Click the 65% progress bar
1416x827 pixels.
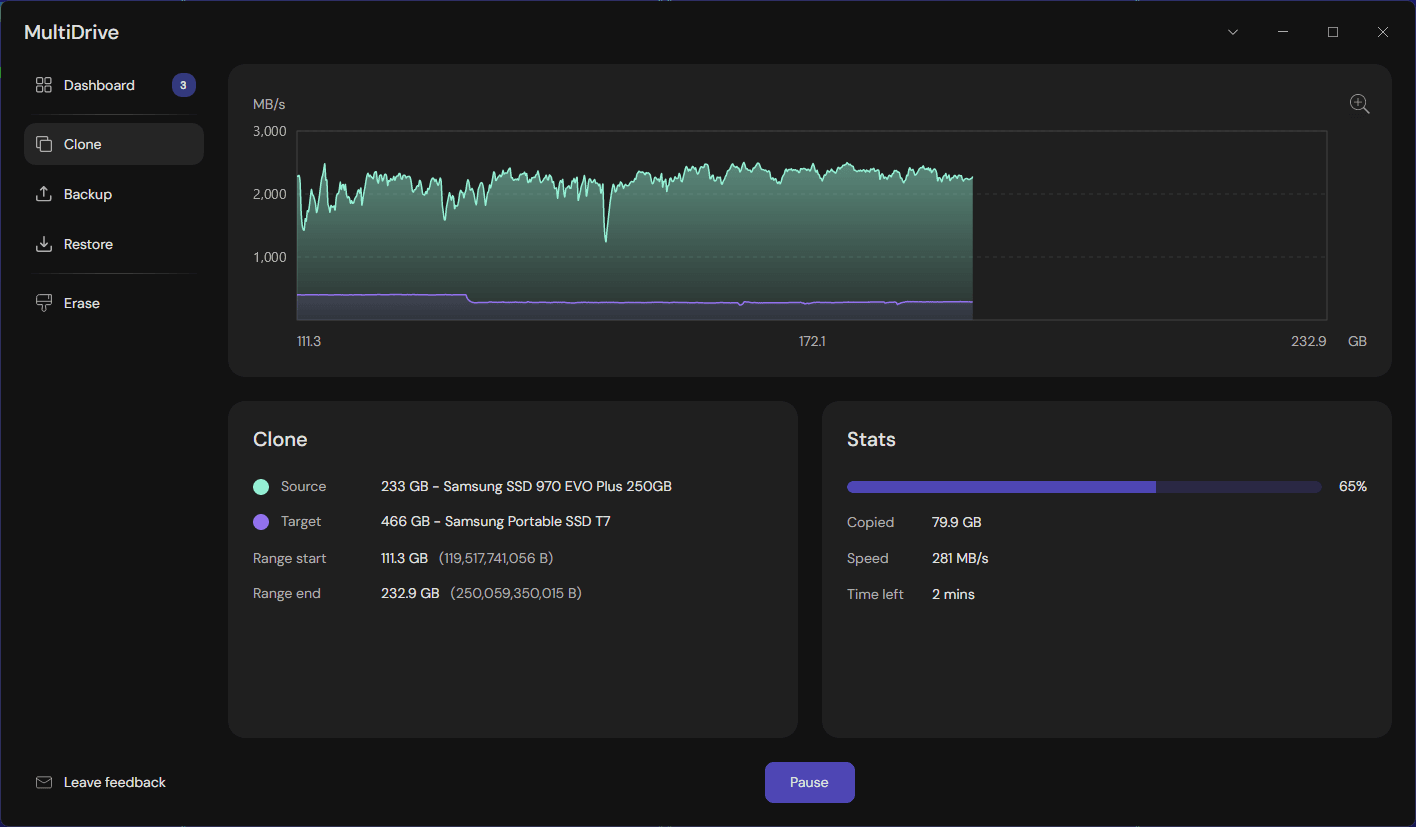(x=1083, y=486)
